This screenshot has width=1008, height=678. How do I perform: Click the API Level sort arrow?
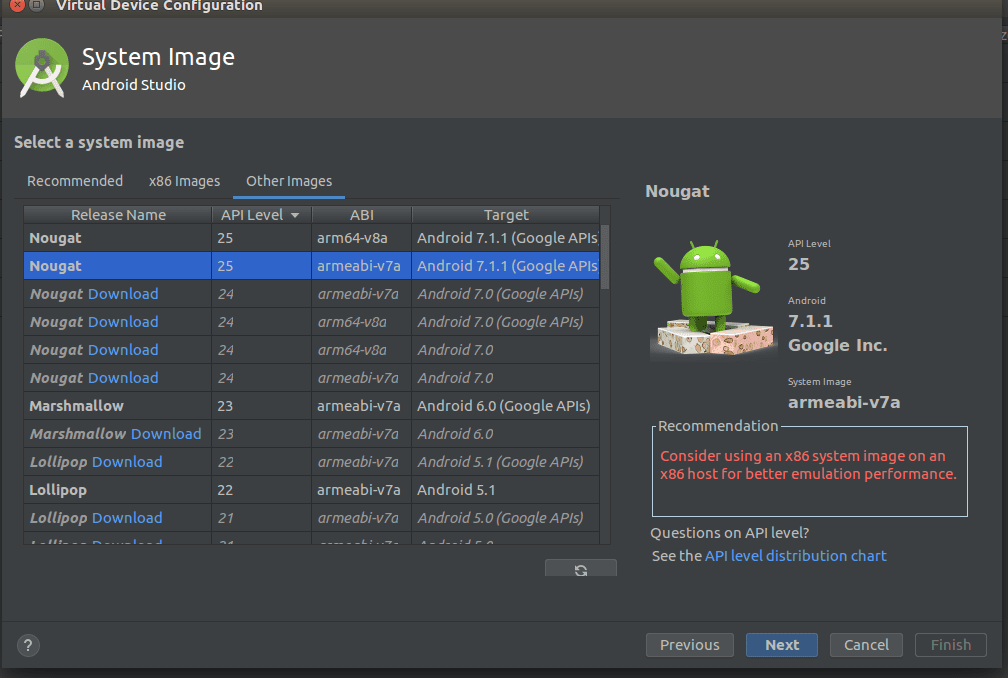[x=295, y=215]
